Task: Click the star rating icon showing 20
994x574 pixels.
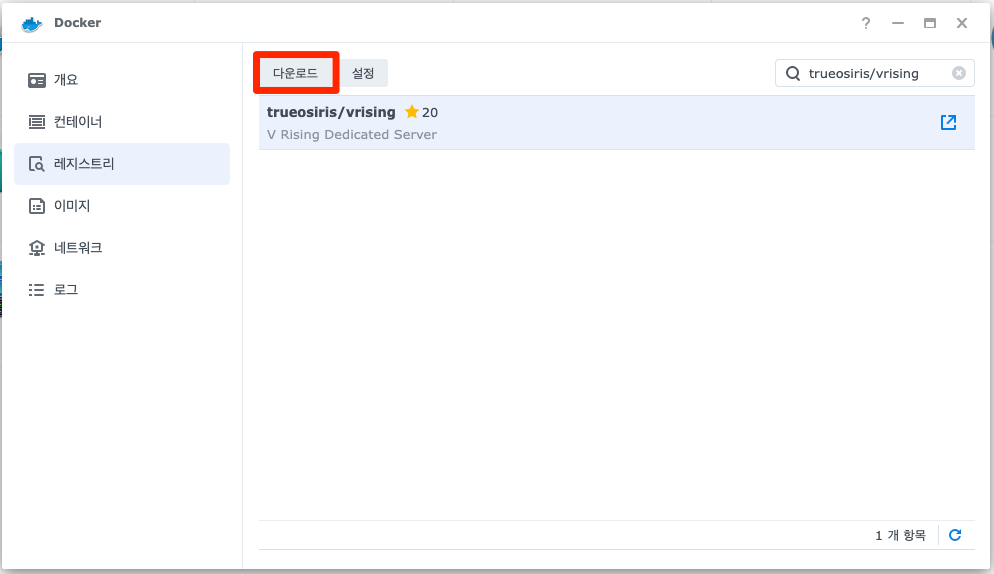Action: 411,112
